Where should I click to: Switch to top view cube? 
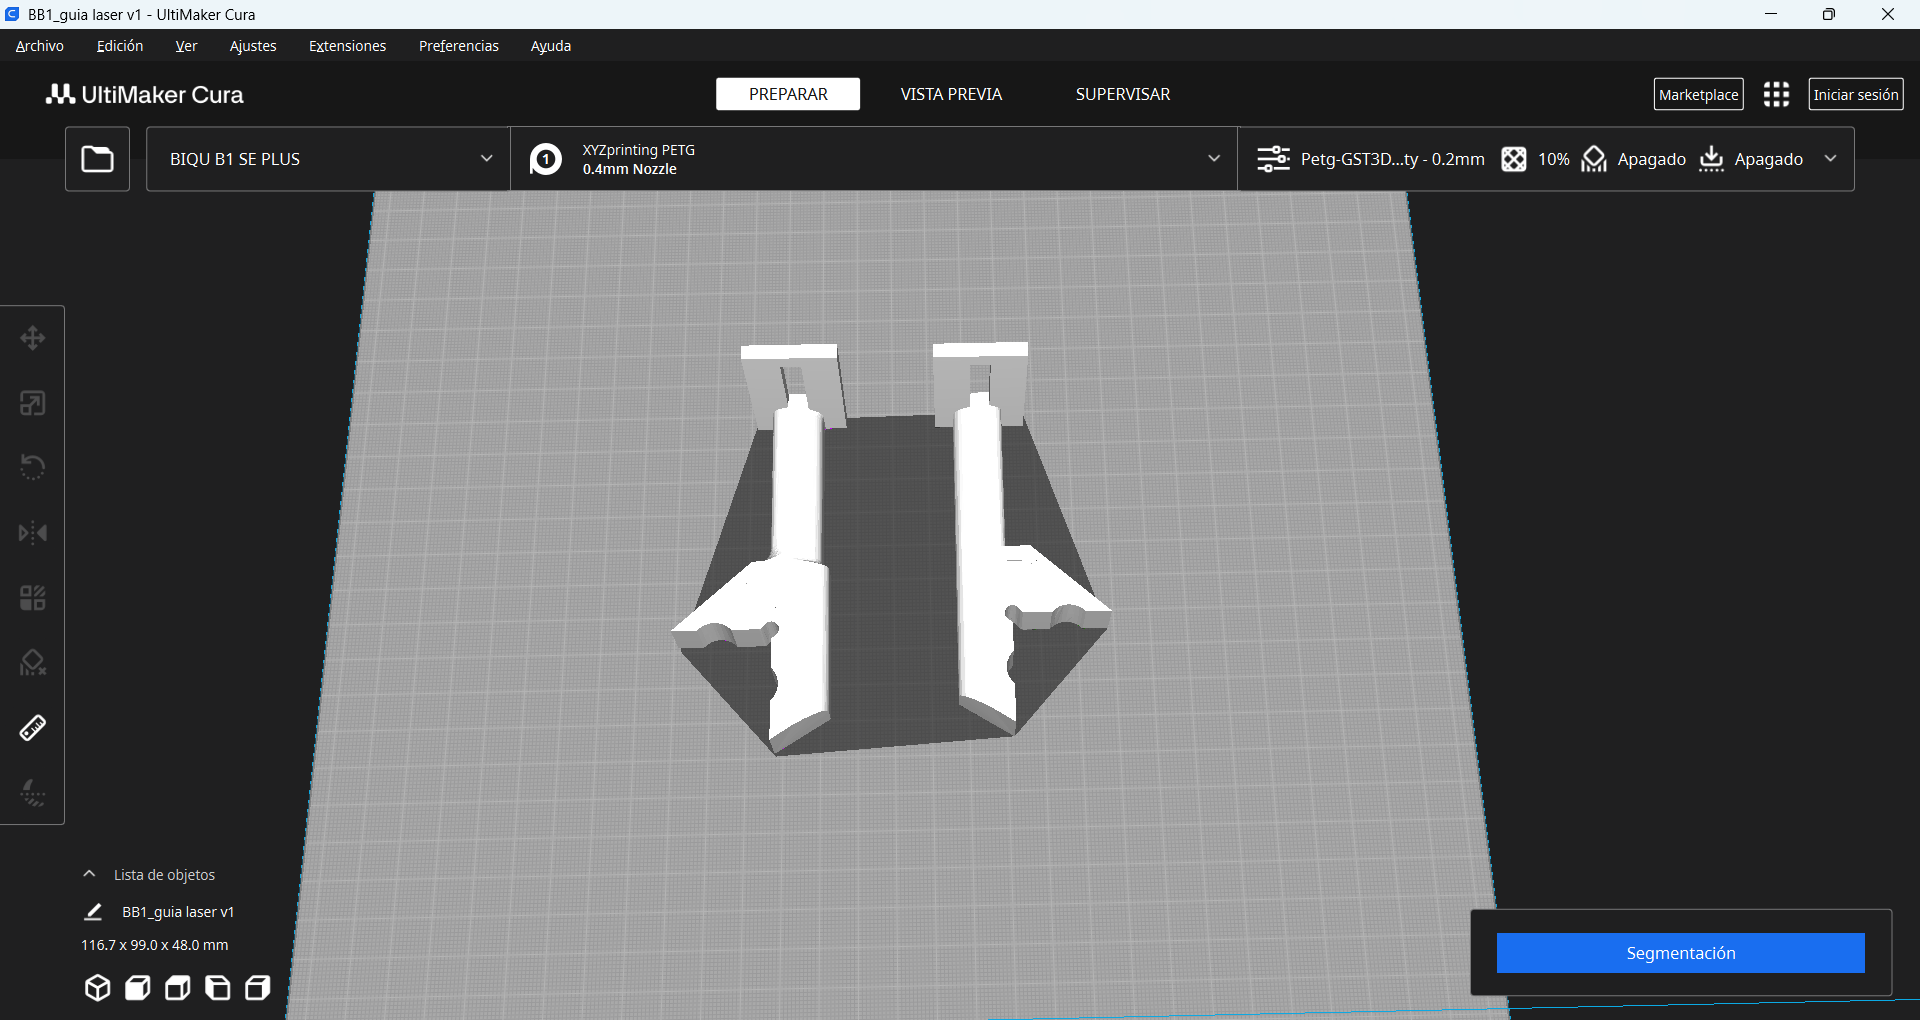[x=177, y=988]
